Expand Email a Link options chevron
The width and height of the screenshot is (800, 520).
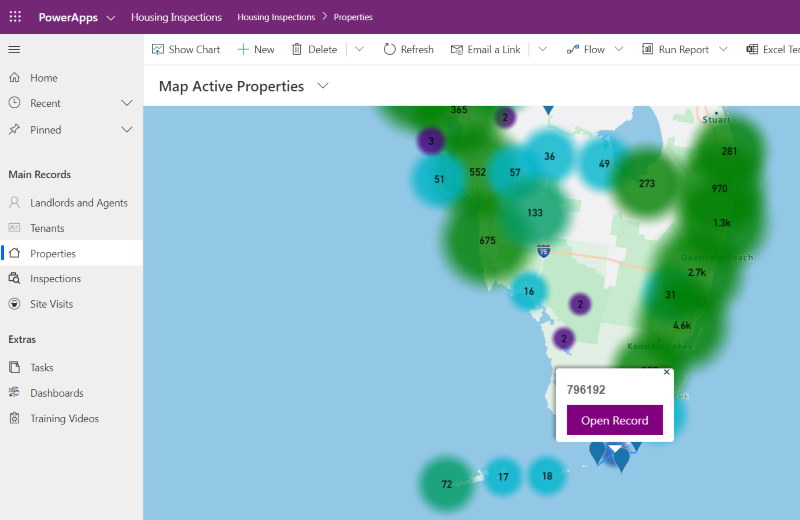[542, 49]
